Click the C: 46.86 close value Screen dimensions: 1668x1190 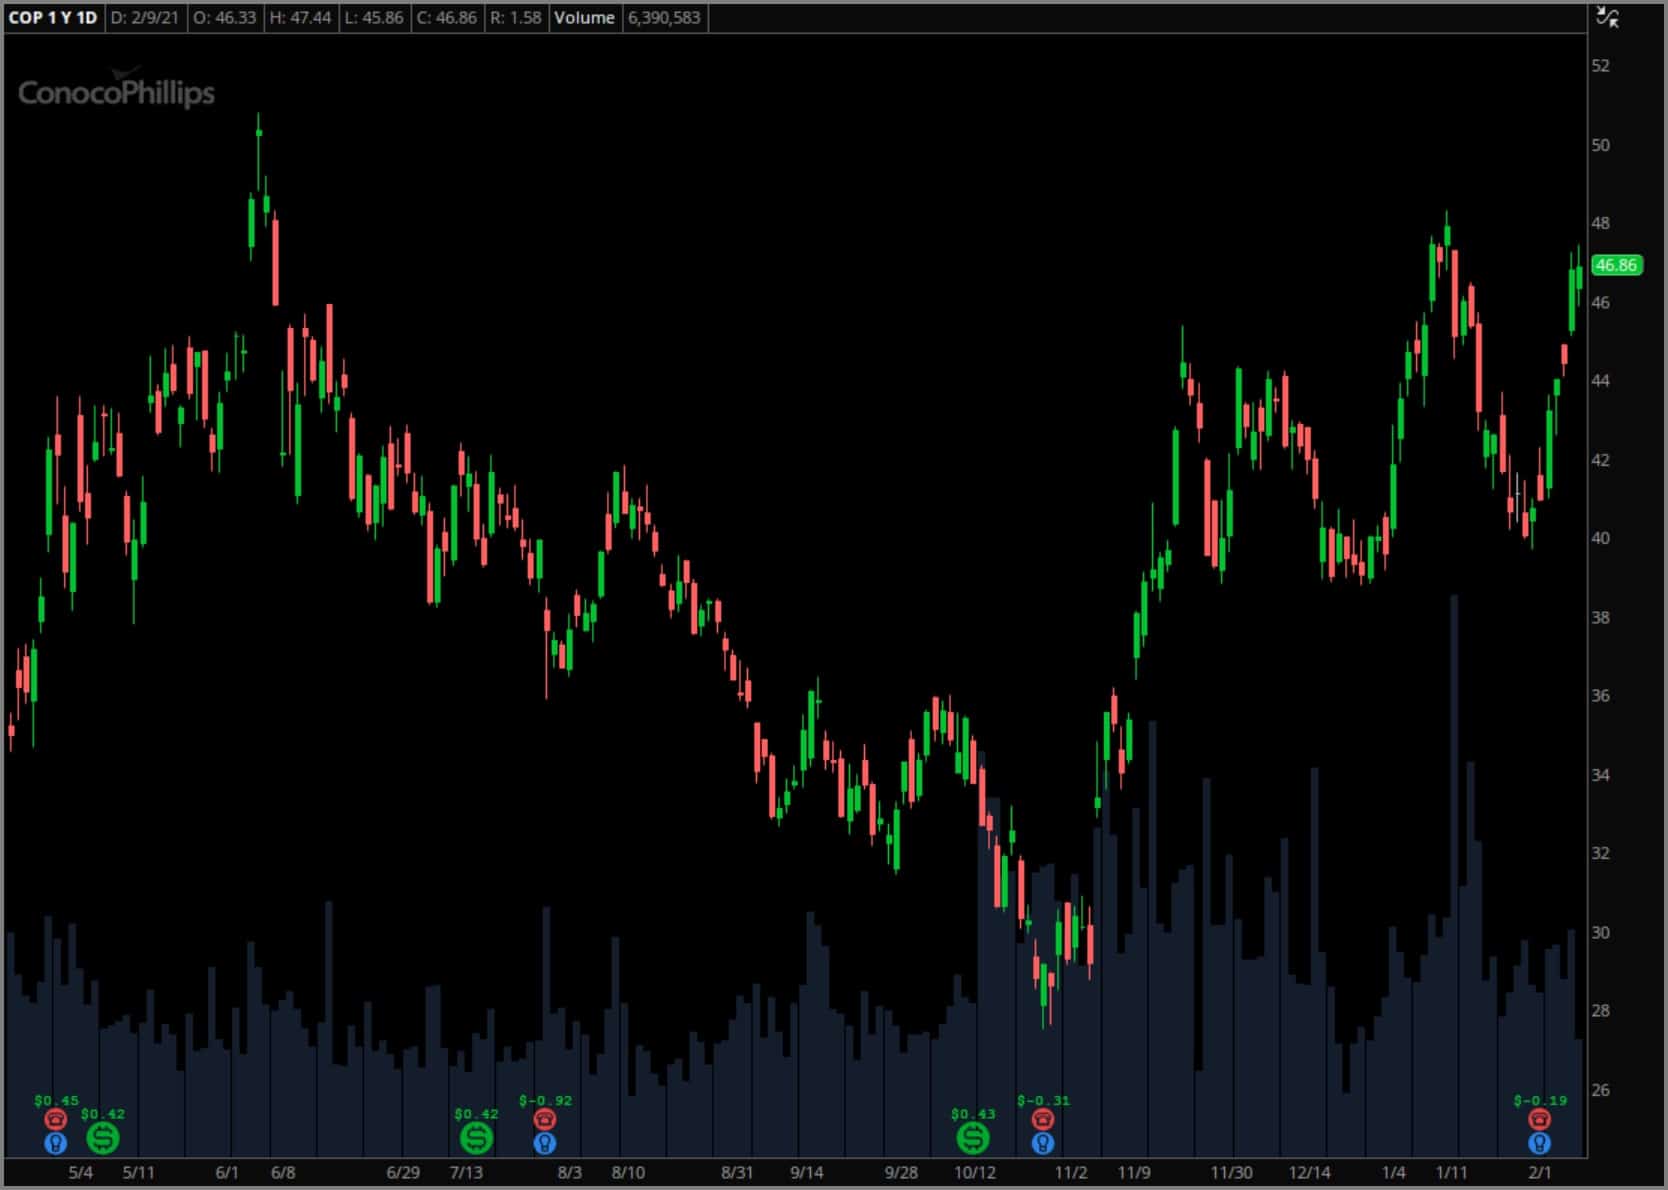[447, 18]
